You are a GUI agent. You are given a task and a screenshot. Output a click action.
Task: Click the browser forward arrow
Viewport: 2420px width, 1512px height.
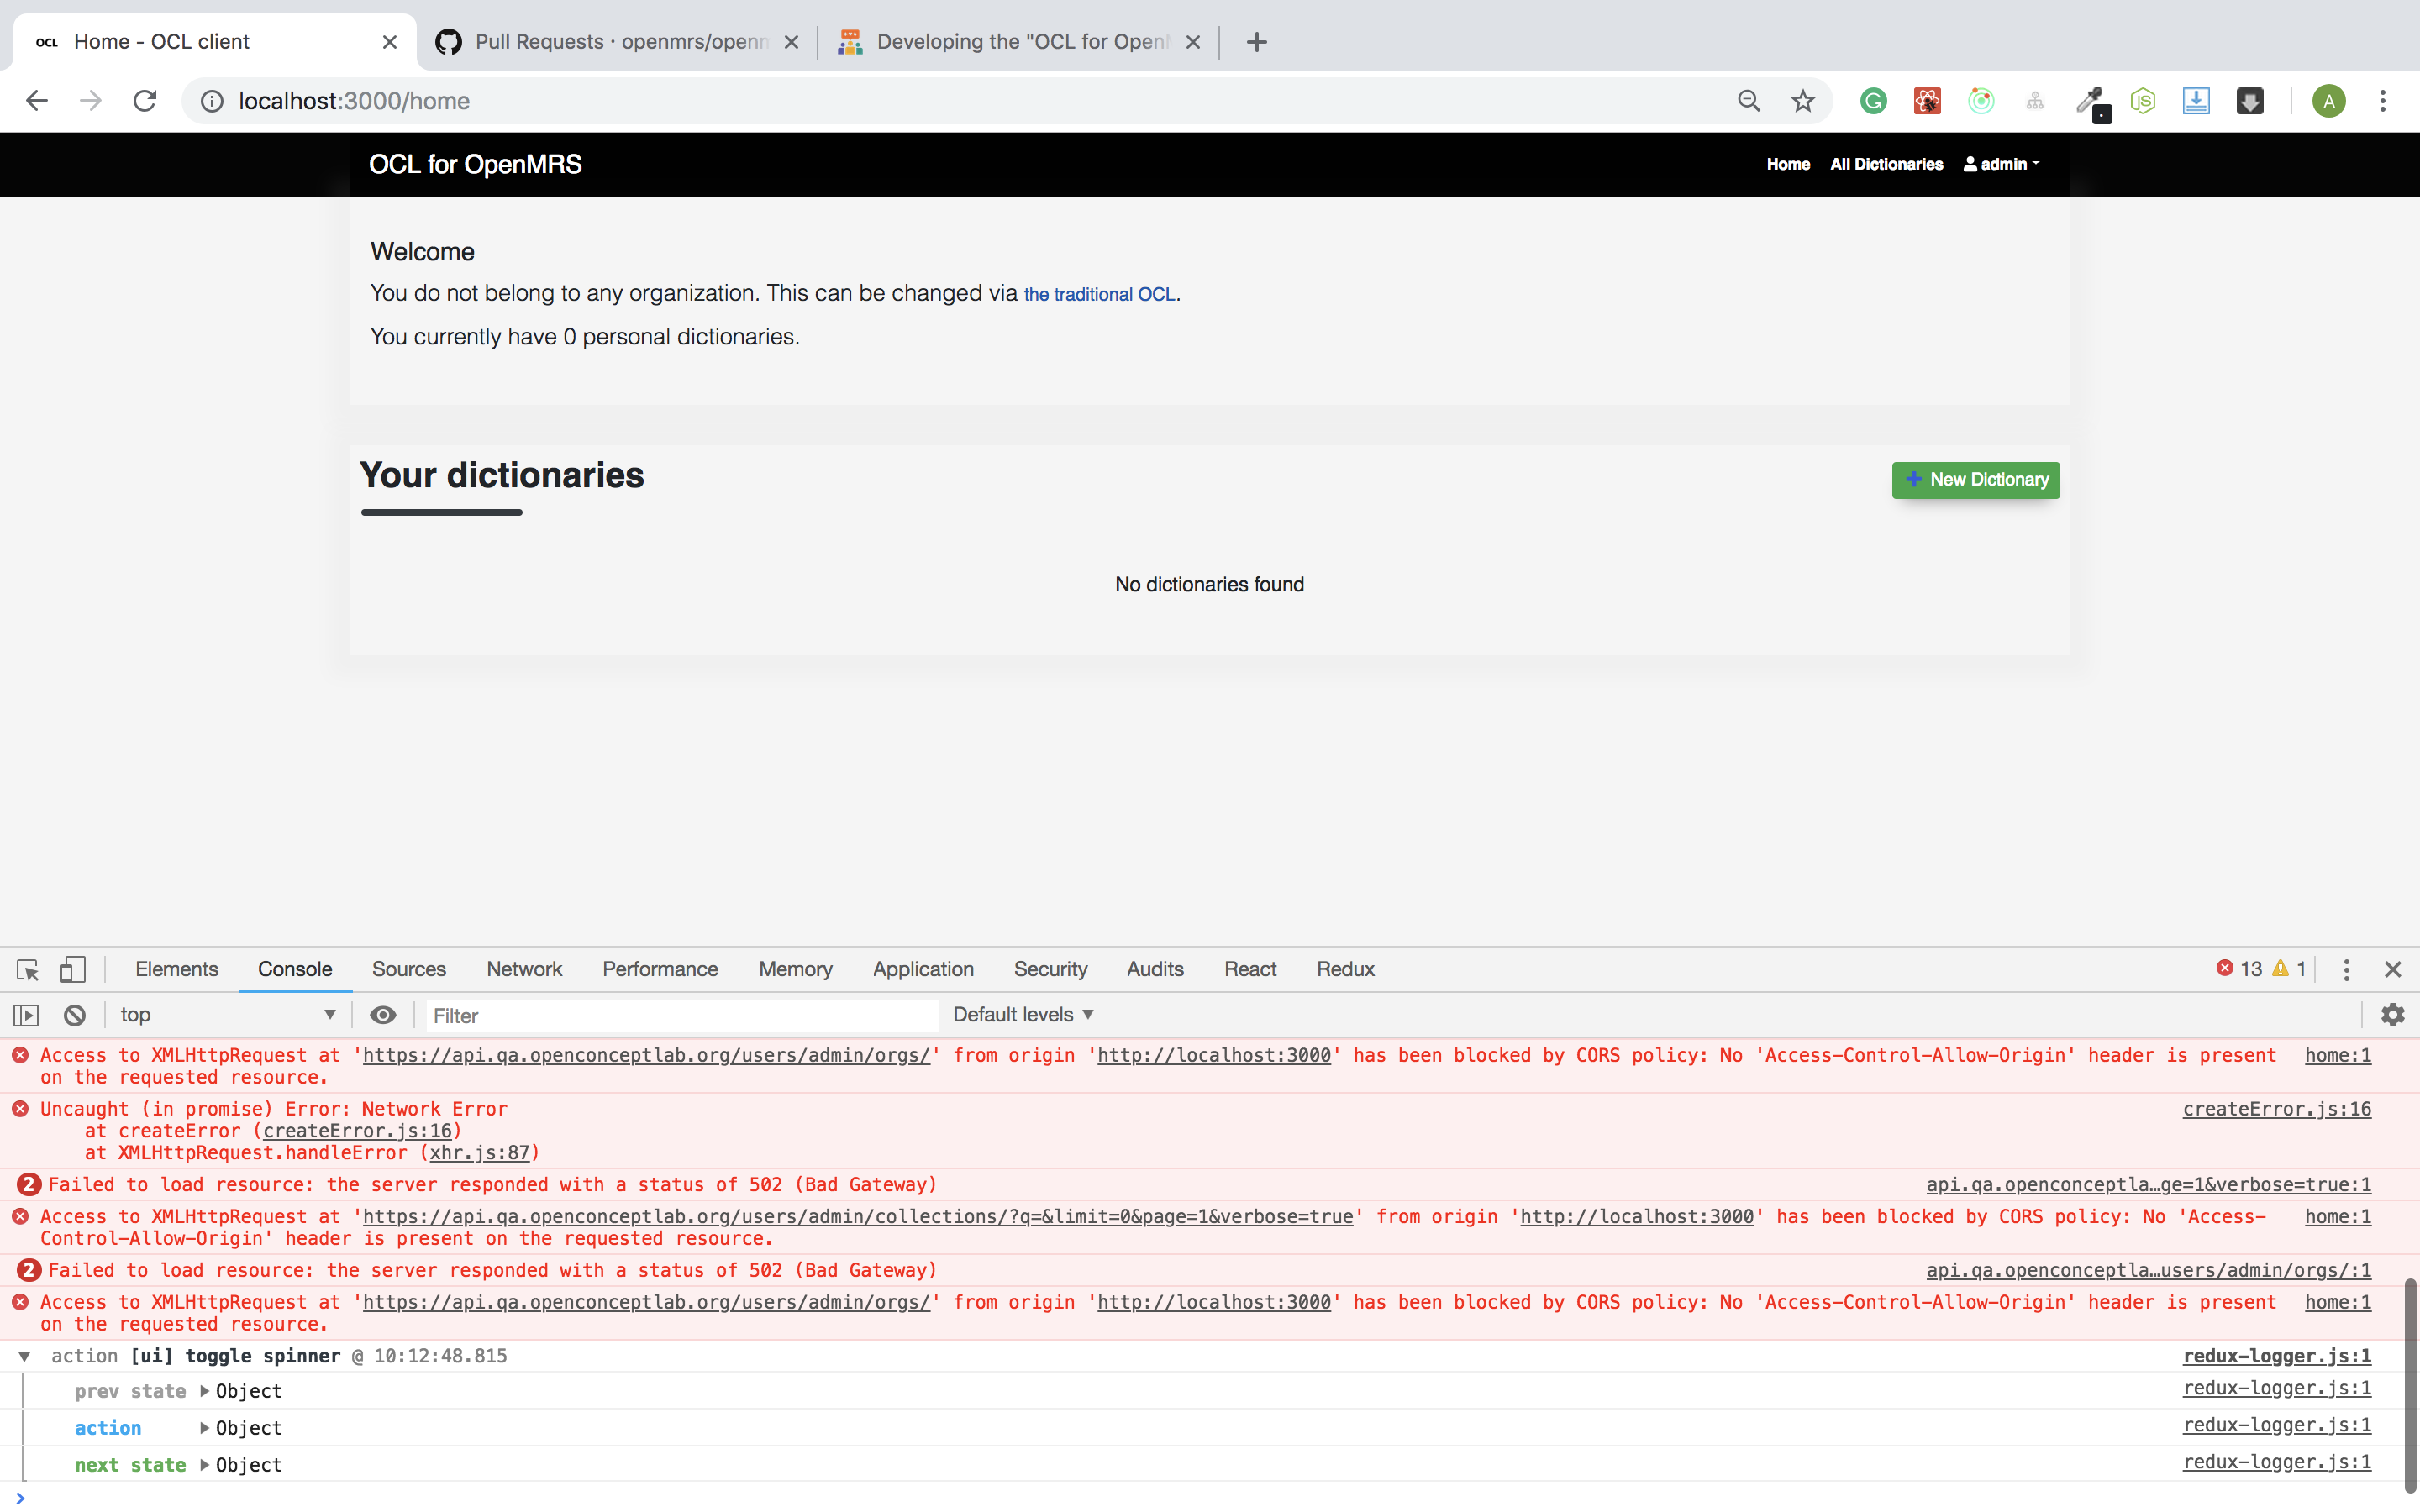(91, 101)
